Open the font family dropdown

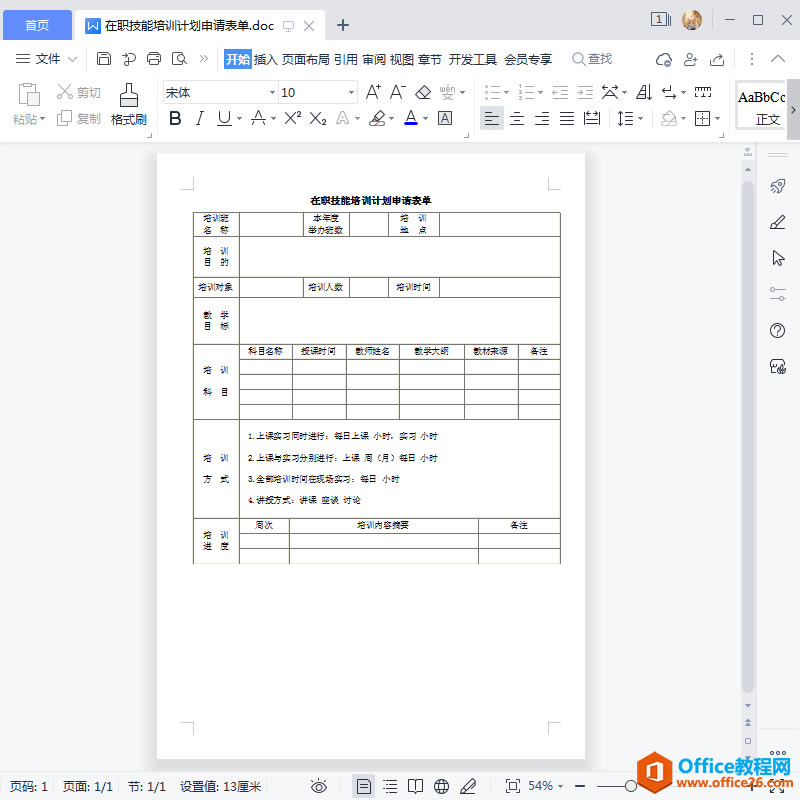coord(272,91)
